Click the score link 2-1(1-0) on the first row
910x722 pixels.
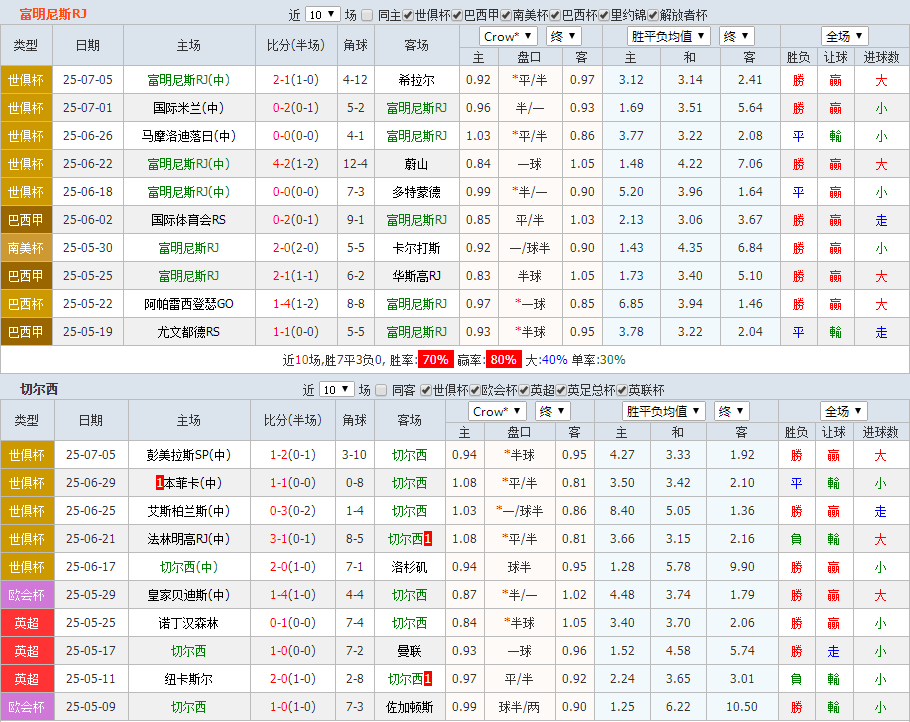296,80
